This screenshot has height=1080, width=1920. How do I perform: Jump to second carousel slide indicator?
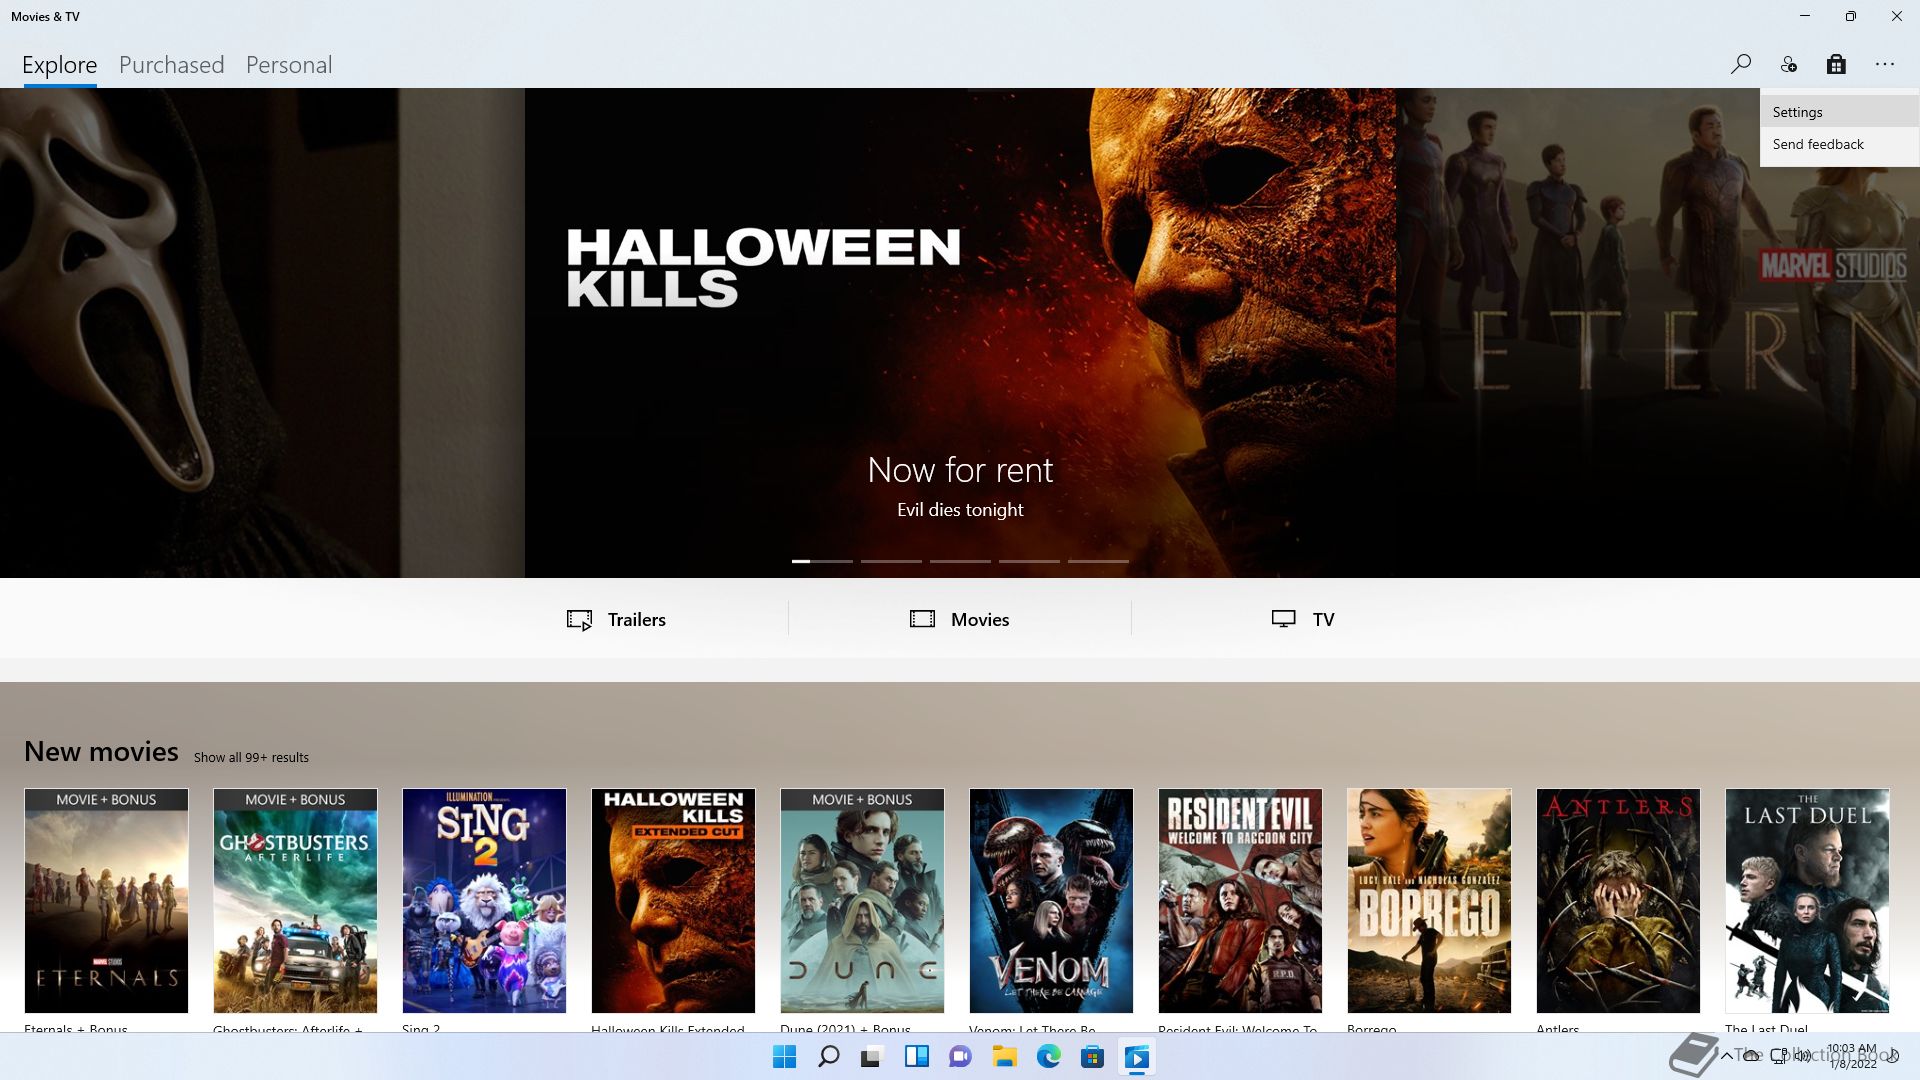[x=891, y=561]
